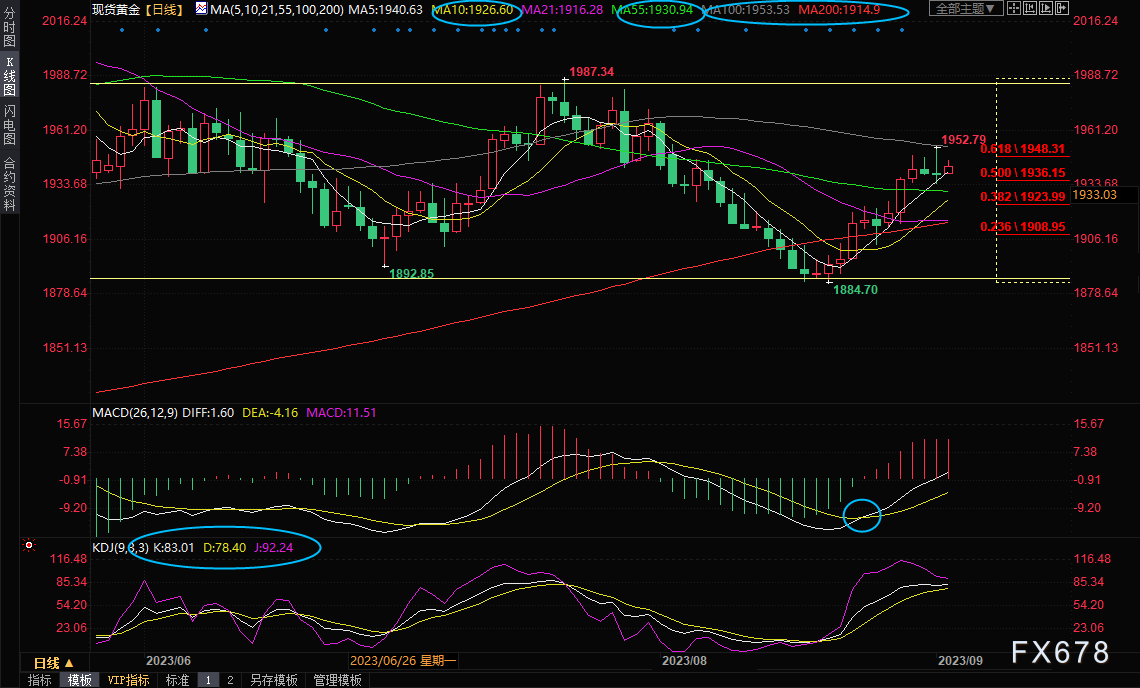Toggle template number 2
The width and height of the screenshot is (1140, 688).
point(230,680)
